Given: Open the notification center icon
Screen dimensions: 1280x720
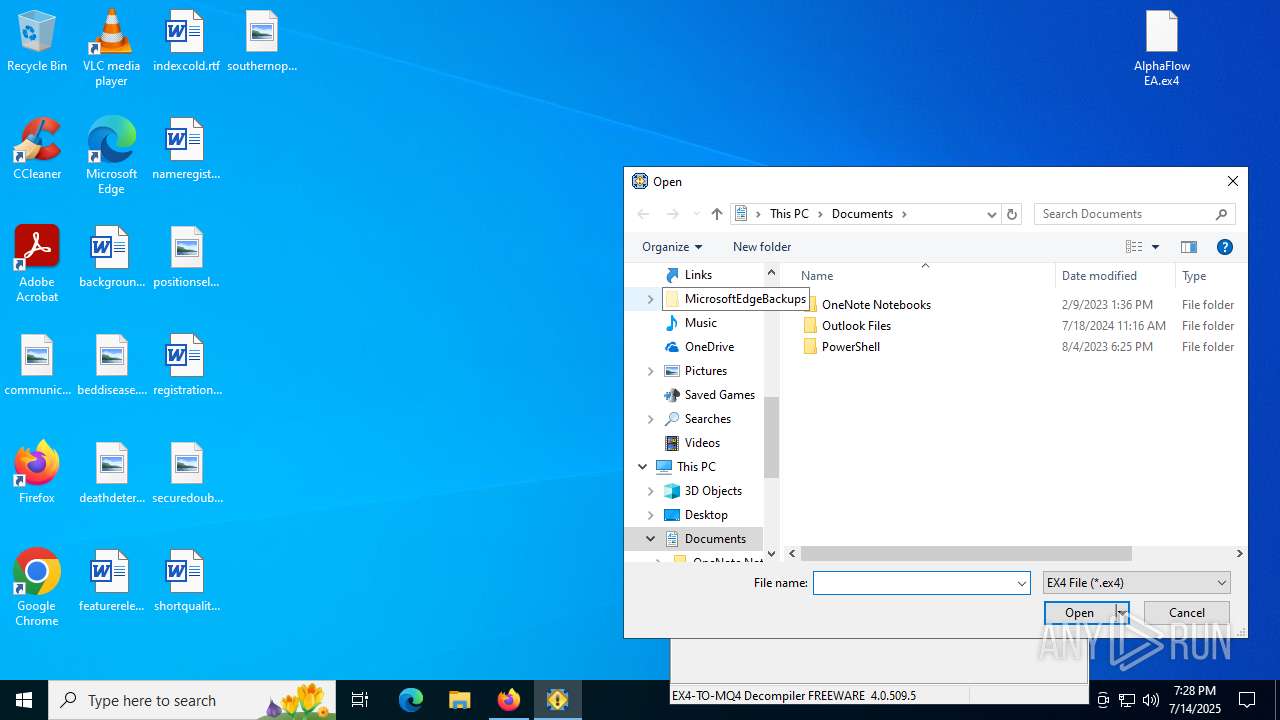Looking at the screenshot, I should (x=1247, y=700).
